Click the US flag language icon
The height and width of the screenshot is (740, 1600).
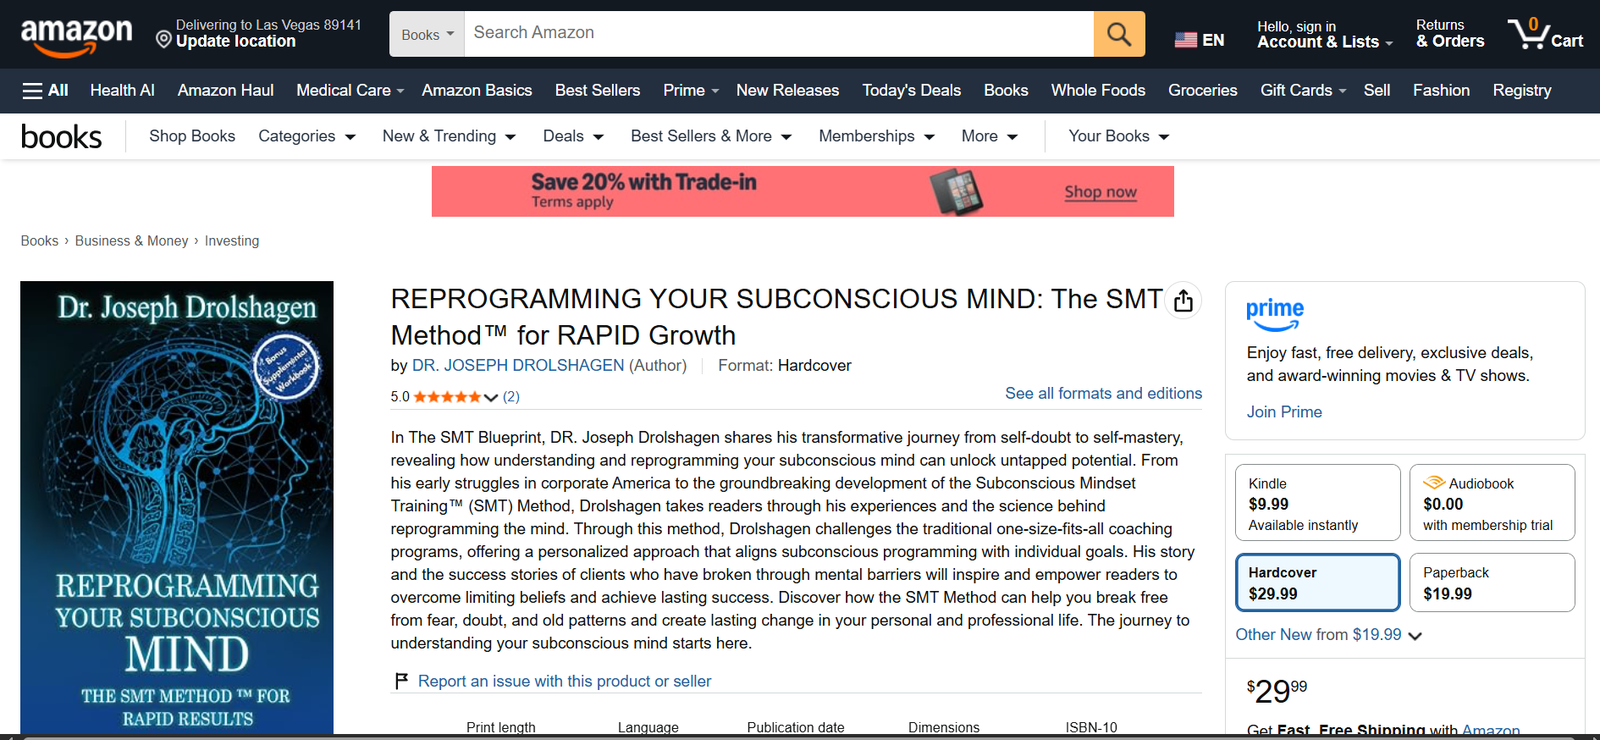[x=1186, y=40]
